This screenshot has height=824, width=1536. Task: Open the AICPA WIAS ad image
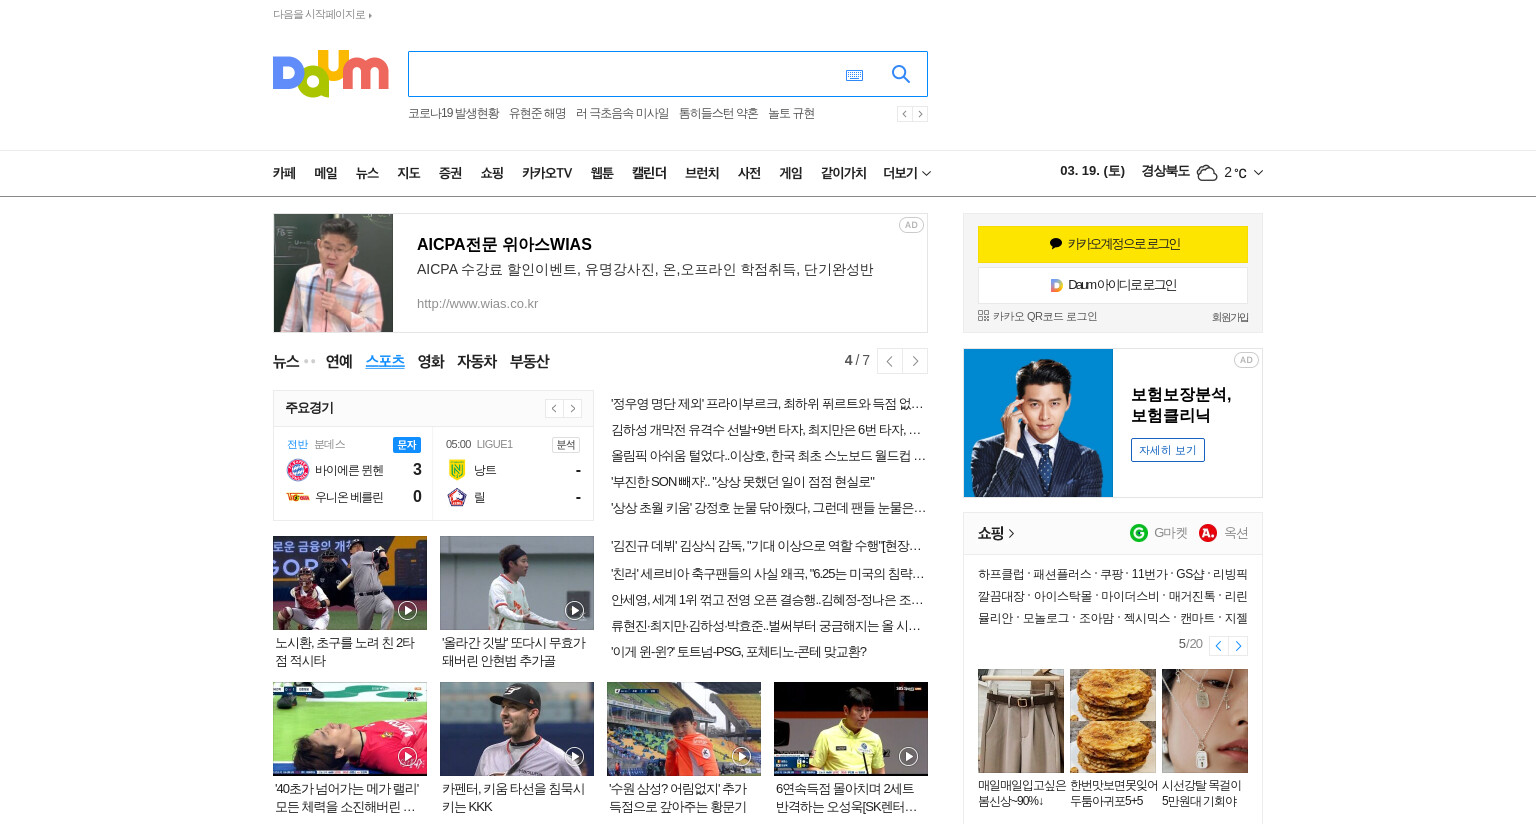point(334,273)
